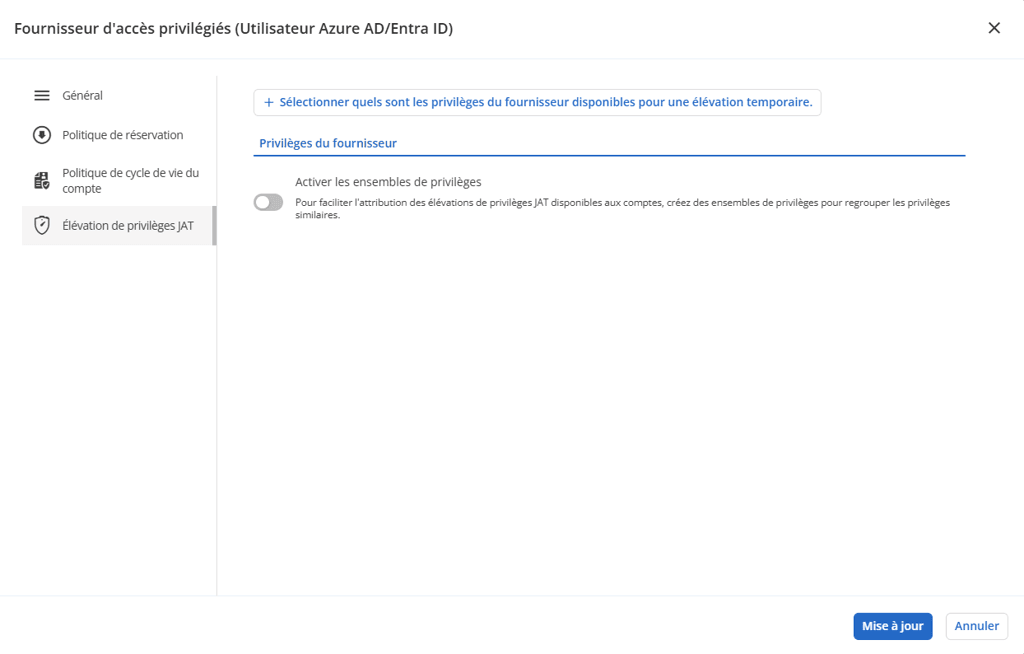The width and height of the screenshot is (1024, 654).
Task: Click the Politique de réservation badge icon
Action: tap(42, 135)
